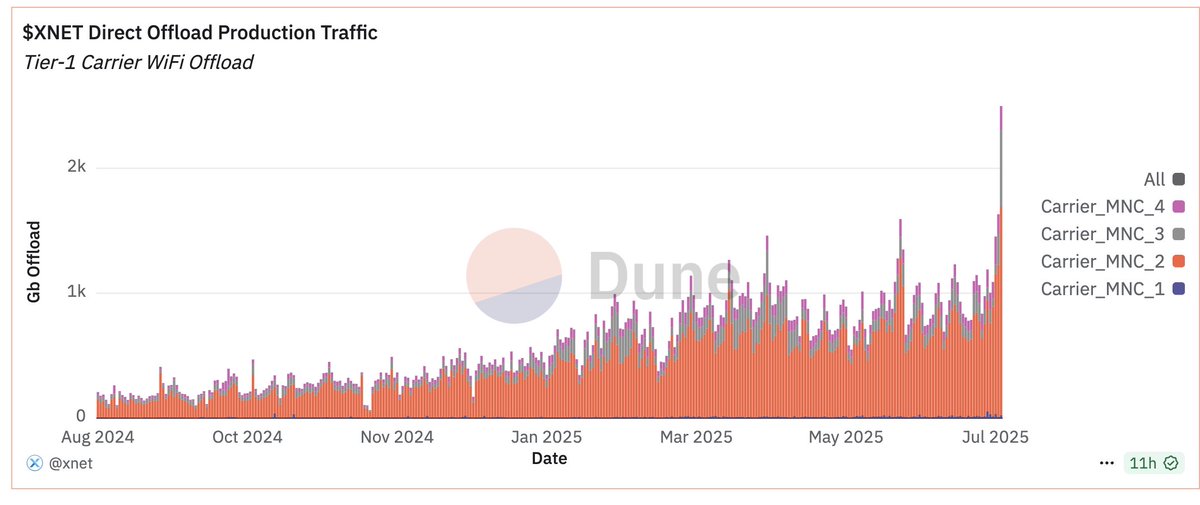The width and height of the screenshot is (1200, 505).
Task: Open the three-dot chart options menu
Action: pos(1107,463)
